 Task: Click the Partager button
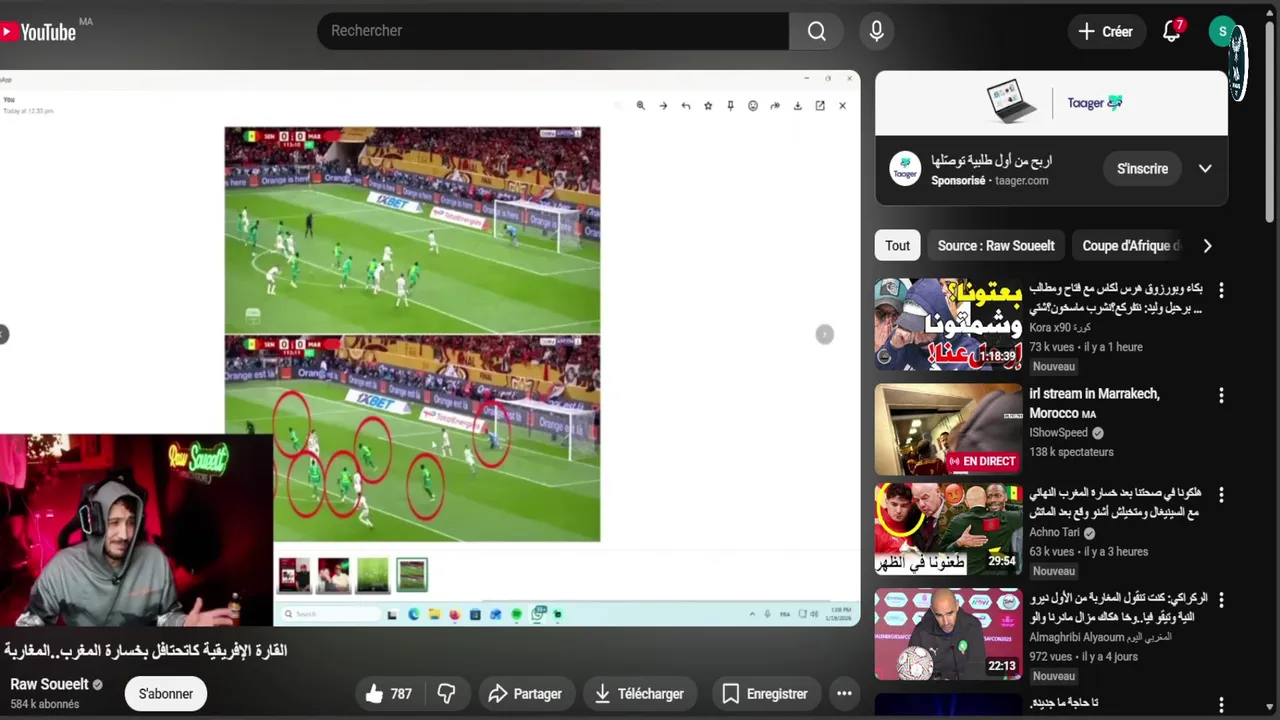coord(524,694)
